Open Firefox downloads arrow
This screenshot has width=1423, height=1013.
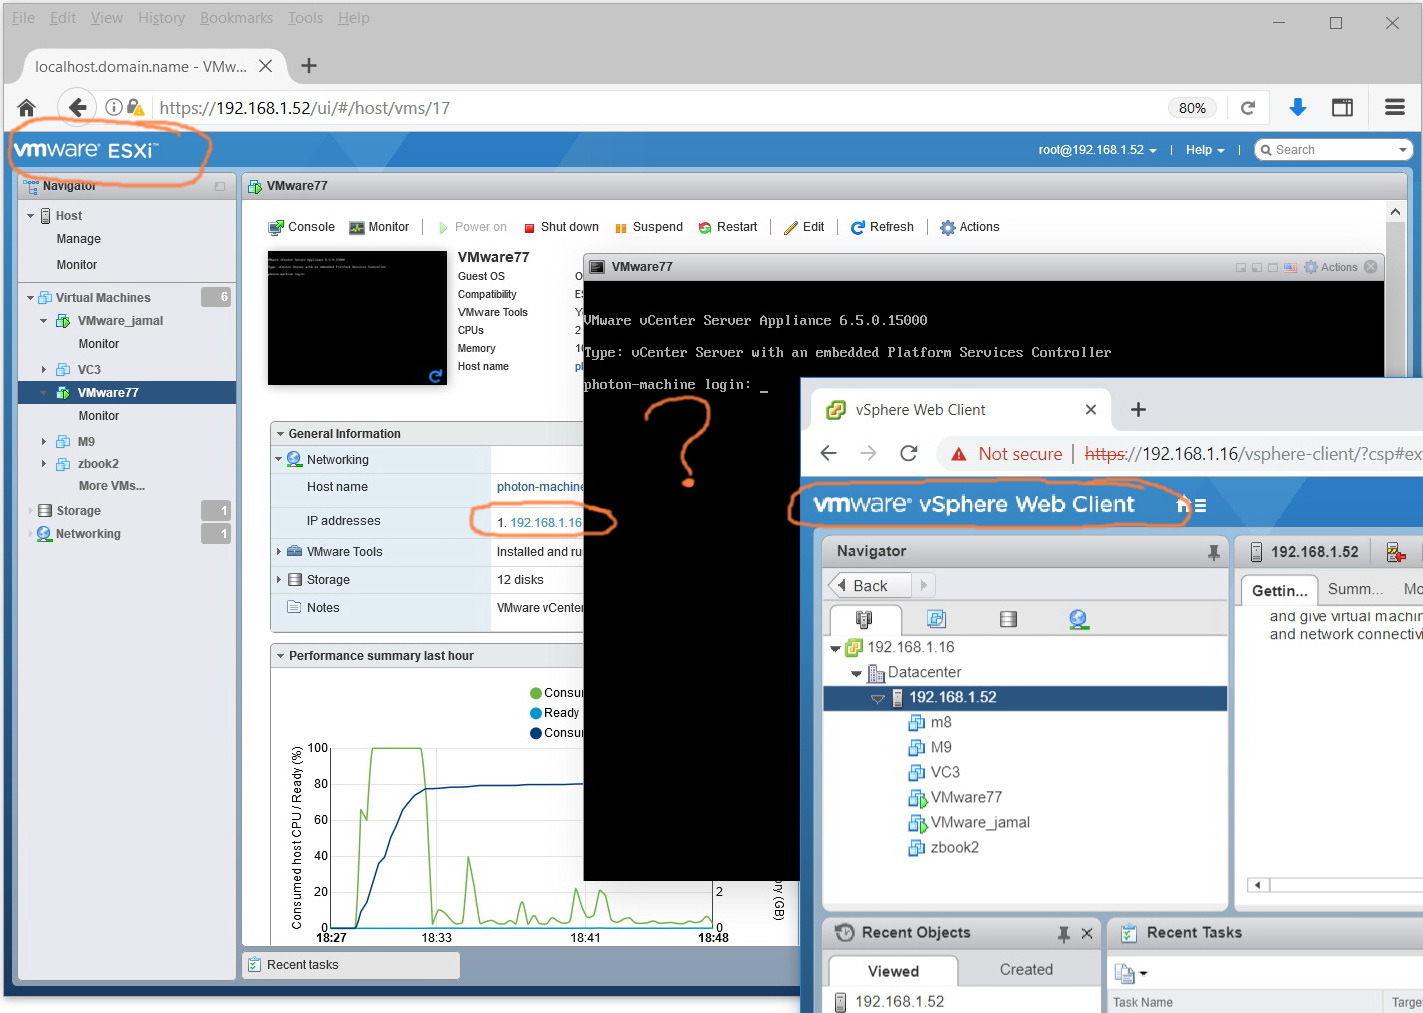1297,107
